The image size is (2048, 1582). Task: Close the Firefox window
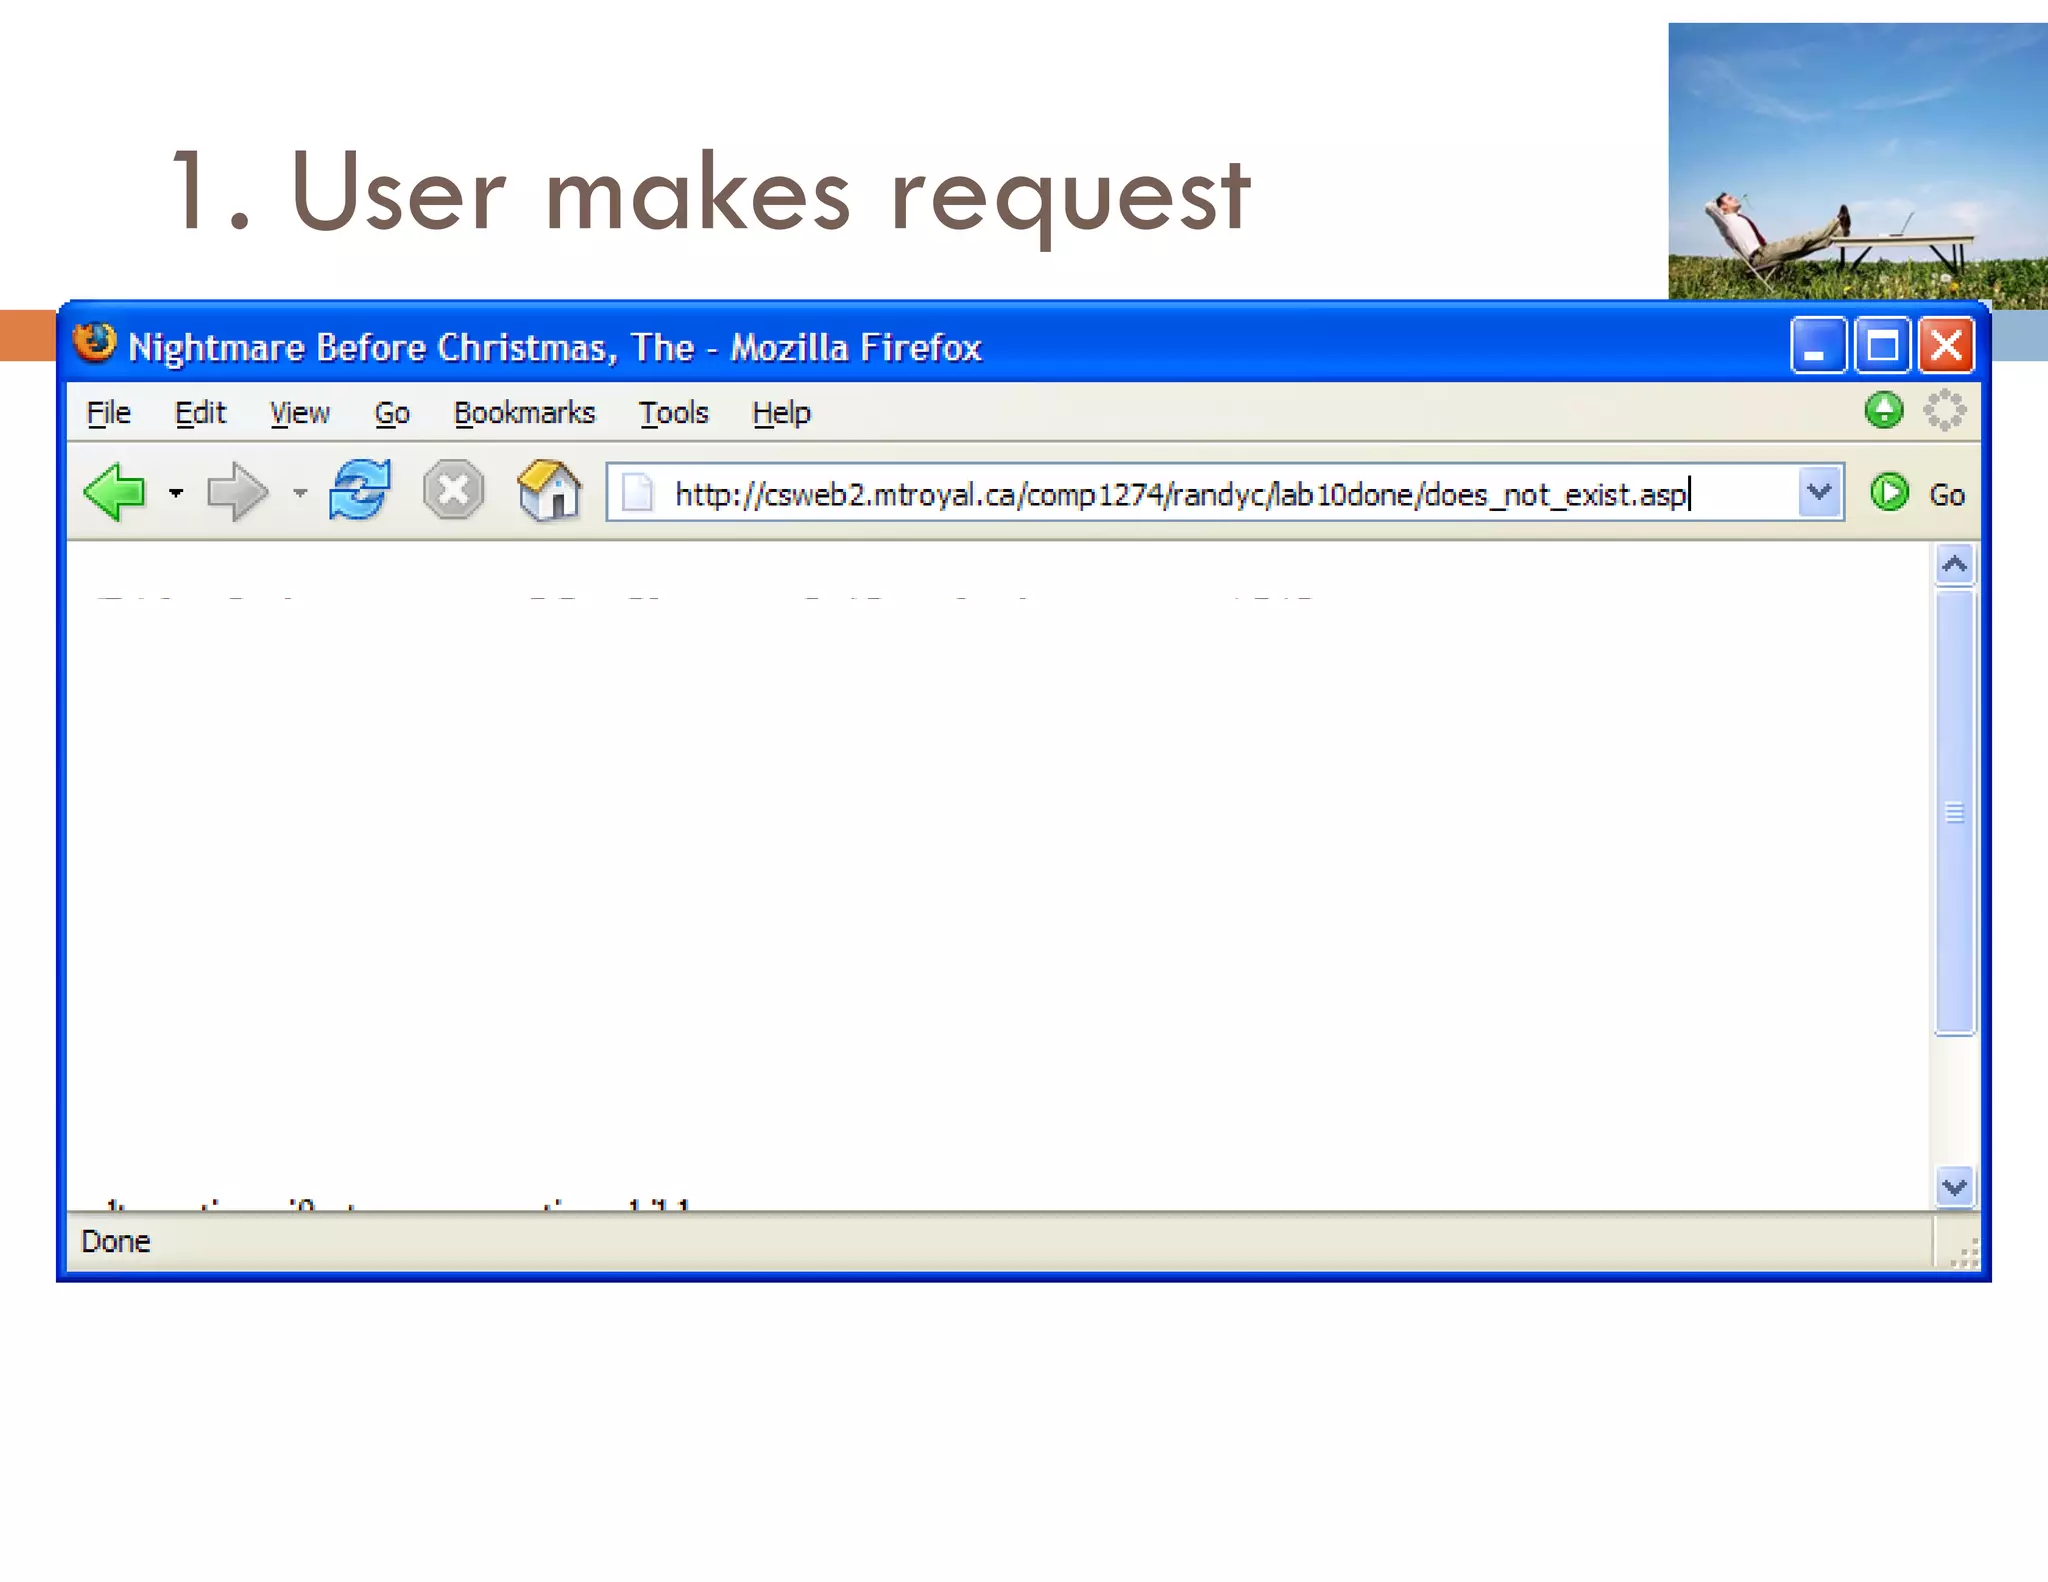(1946, 346)
